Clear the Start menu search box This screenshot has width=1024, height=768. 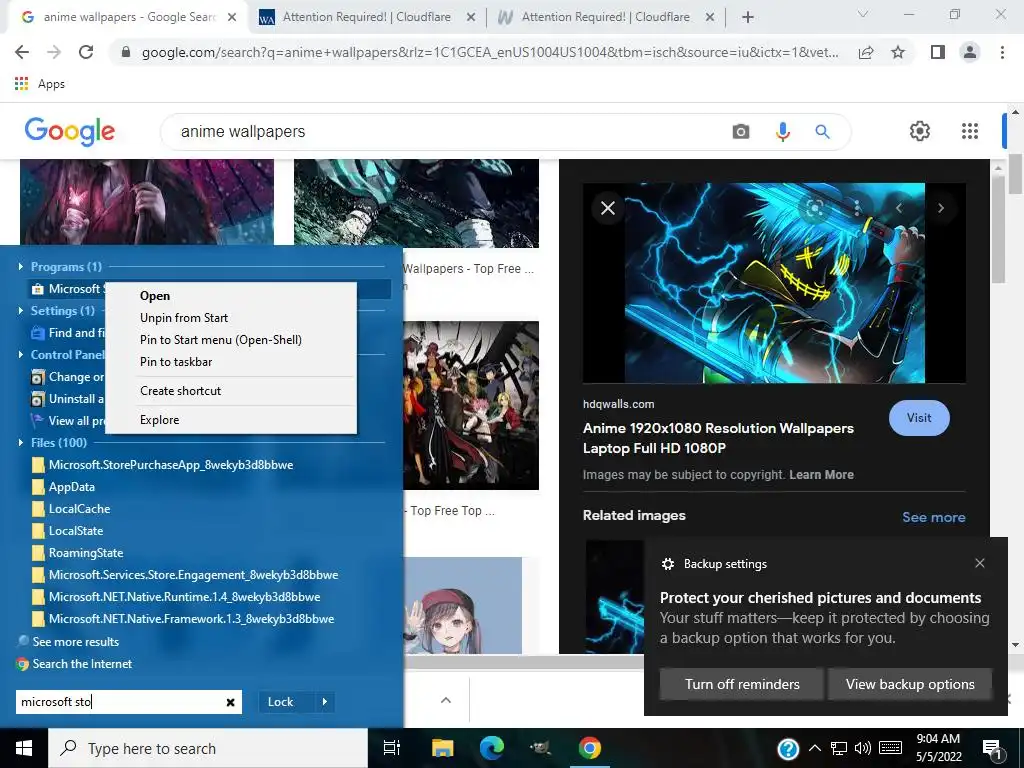pyautogui.click(x=230, y=702)
